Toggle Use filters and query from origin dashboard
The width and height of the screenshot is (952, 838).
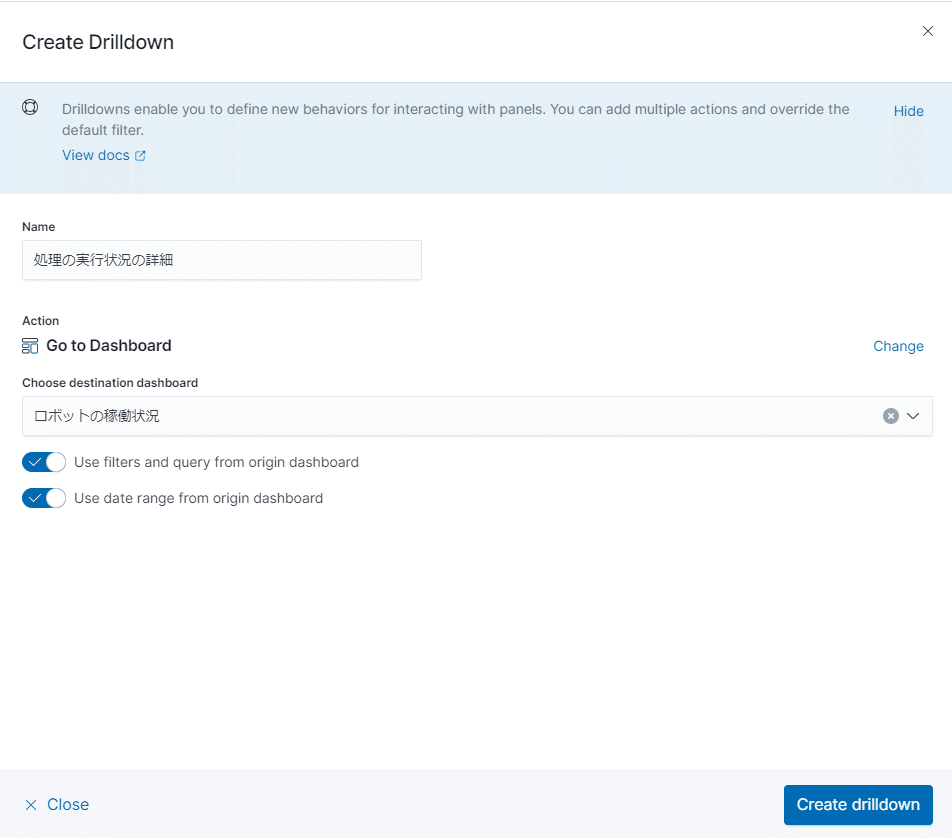(x=44, y=462)
